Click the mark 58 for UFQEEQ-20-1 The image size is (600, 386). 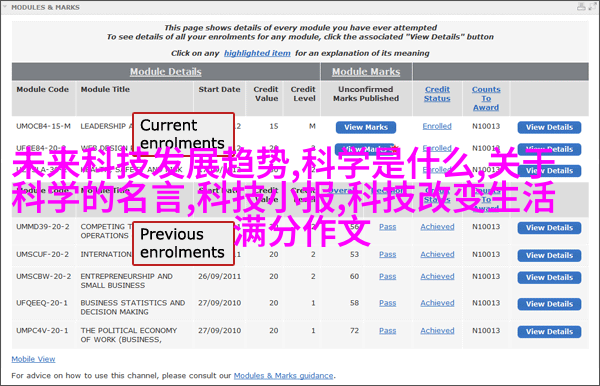click(354, 303)
